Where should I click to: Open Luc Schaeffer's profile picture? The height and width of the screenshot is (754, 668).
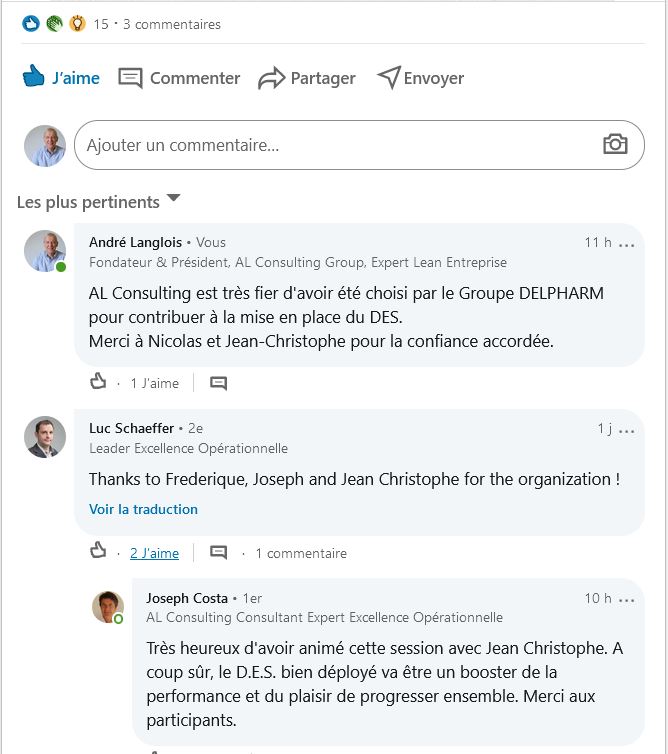click(x=45, y=437)
